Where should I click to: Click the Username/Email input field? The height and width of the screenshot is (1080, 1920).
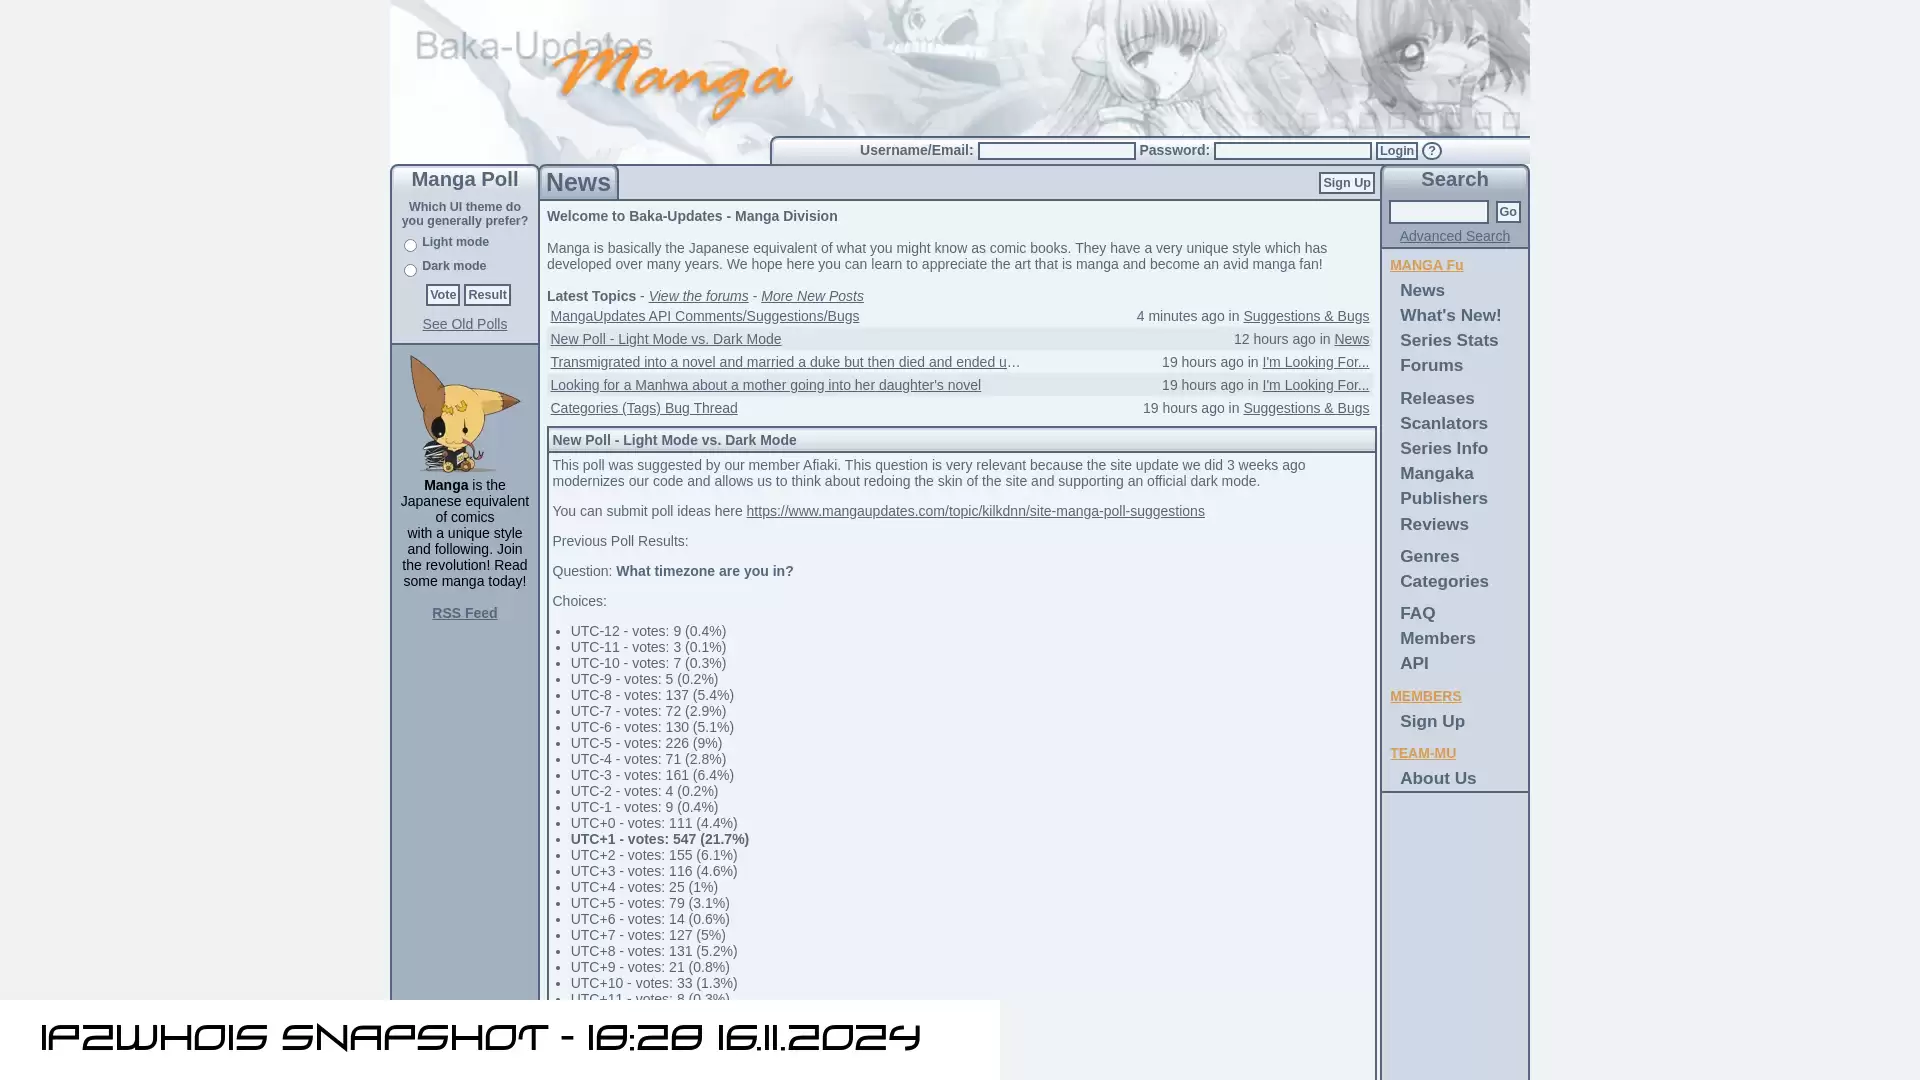tap(1056, 151)
